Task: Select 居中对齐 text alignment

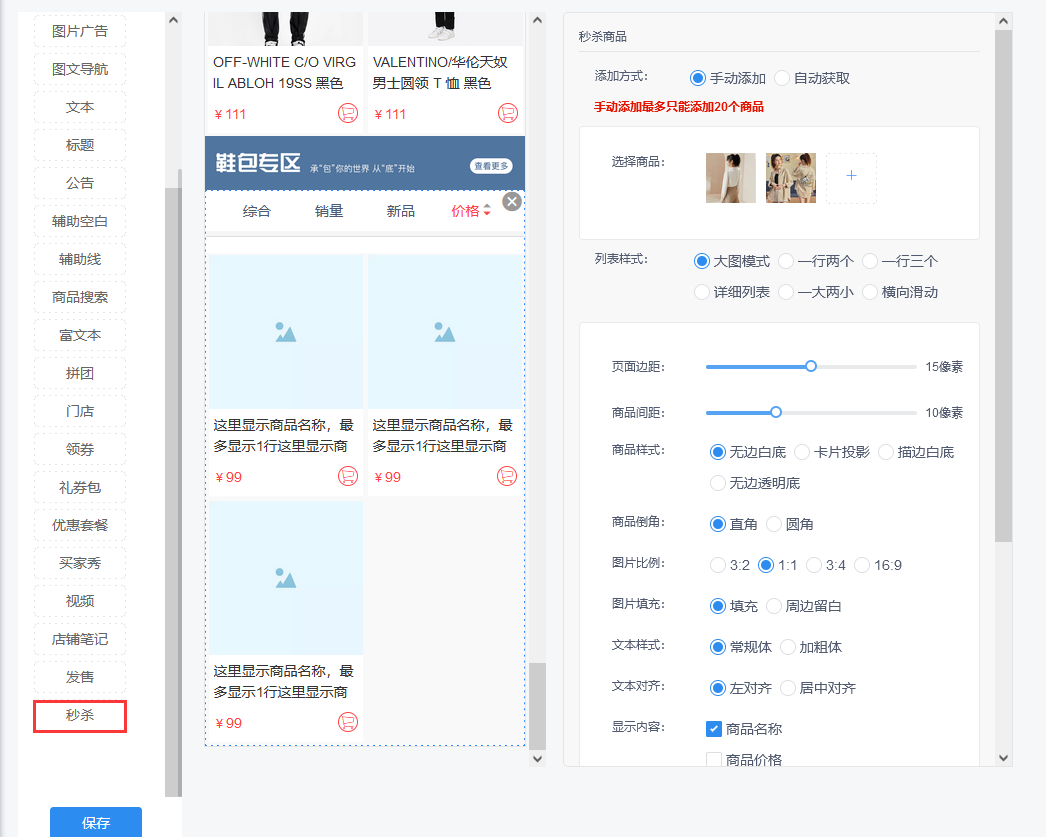Action: (x=788, y=688)
